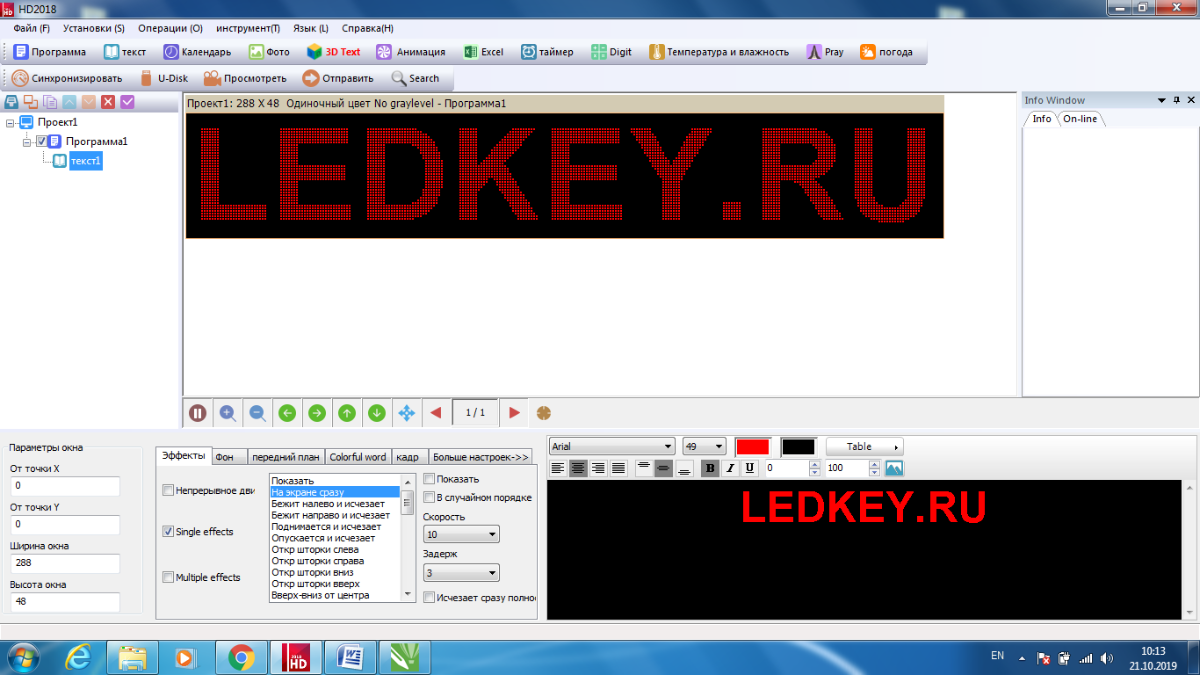Click the purple checkmark icon above the tree

click(127, 102)
